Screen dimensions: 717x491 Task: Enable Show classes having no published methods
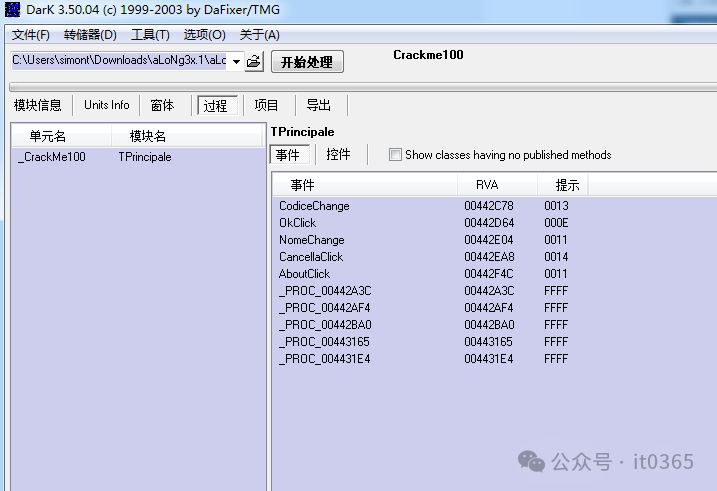coord(395,155)
